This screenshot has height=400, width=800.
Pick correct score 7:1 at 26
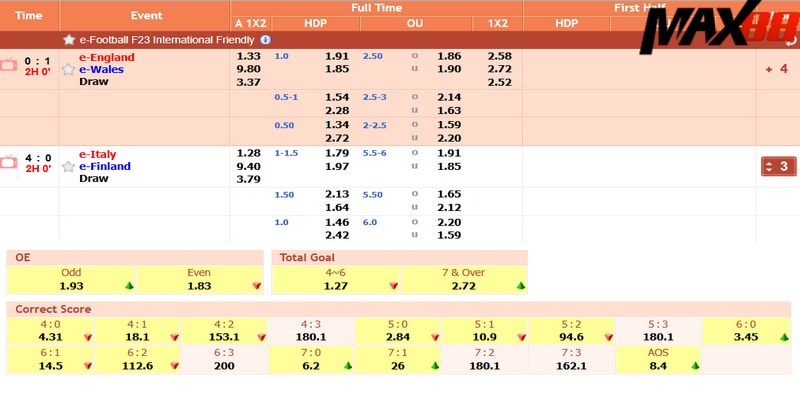click(398, 360)
